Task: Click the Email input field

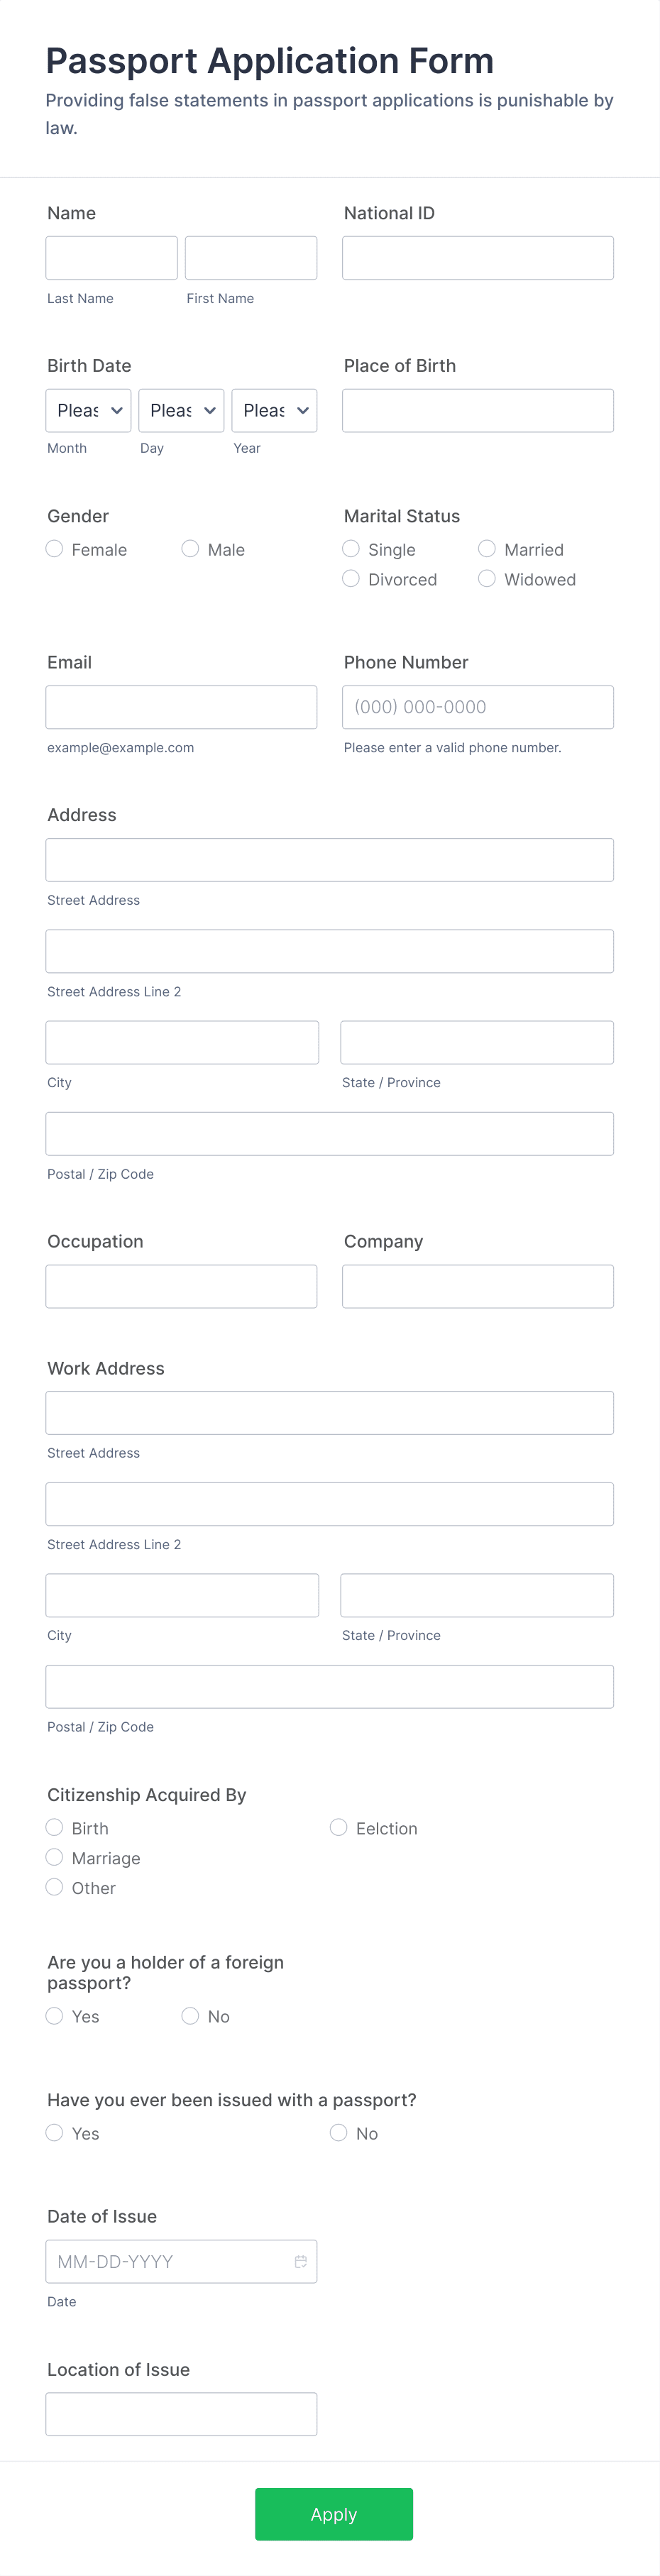Action: 181,707
